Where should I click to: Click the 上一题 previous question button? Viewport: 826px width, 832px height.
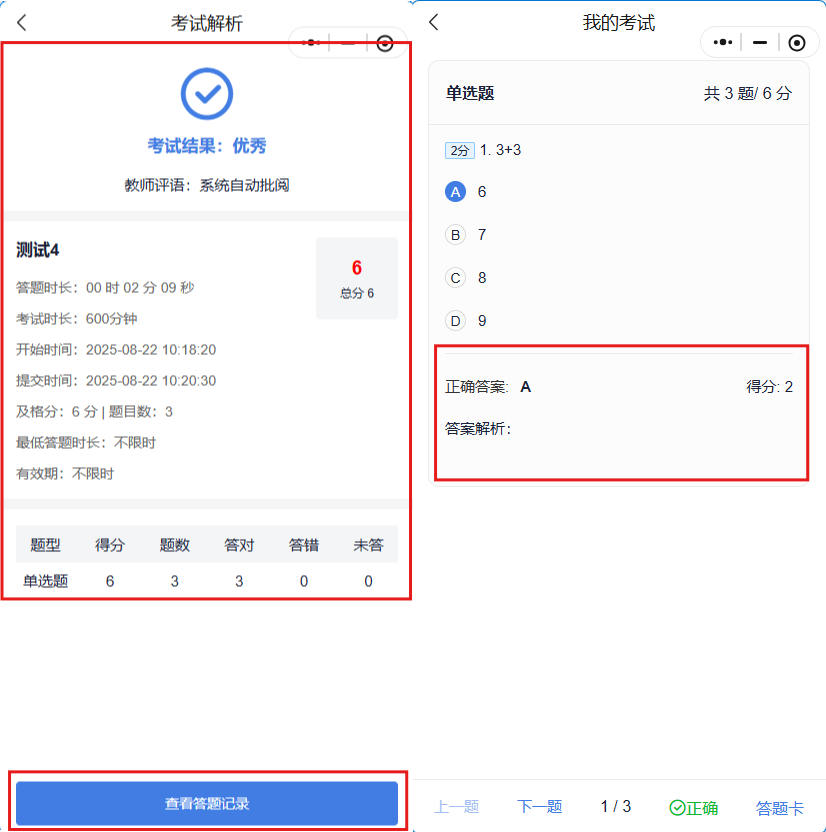[457, 807]
